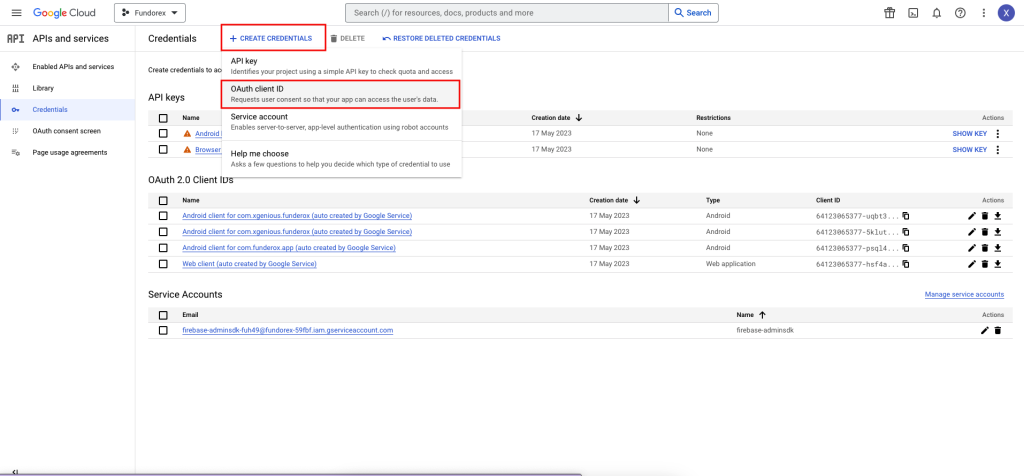
Task: Activate Cloud Shell terminal icon
Action: (x=914, y=13)
